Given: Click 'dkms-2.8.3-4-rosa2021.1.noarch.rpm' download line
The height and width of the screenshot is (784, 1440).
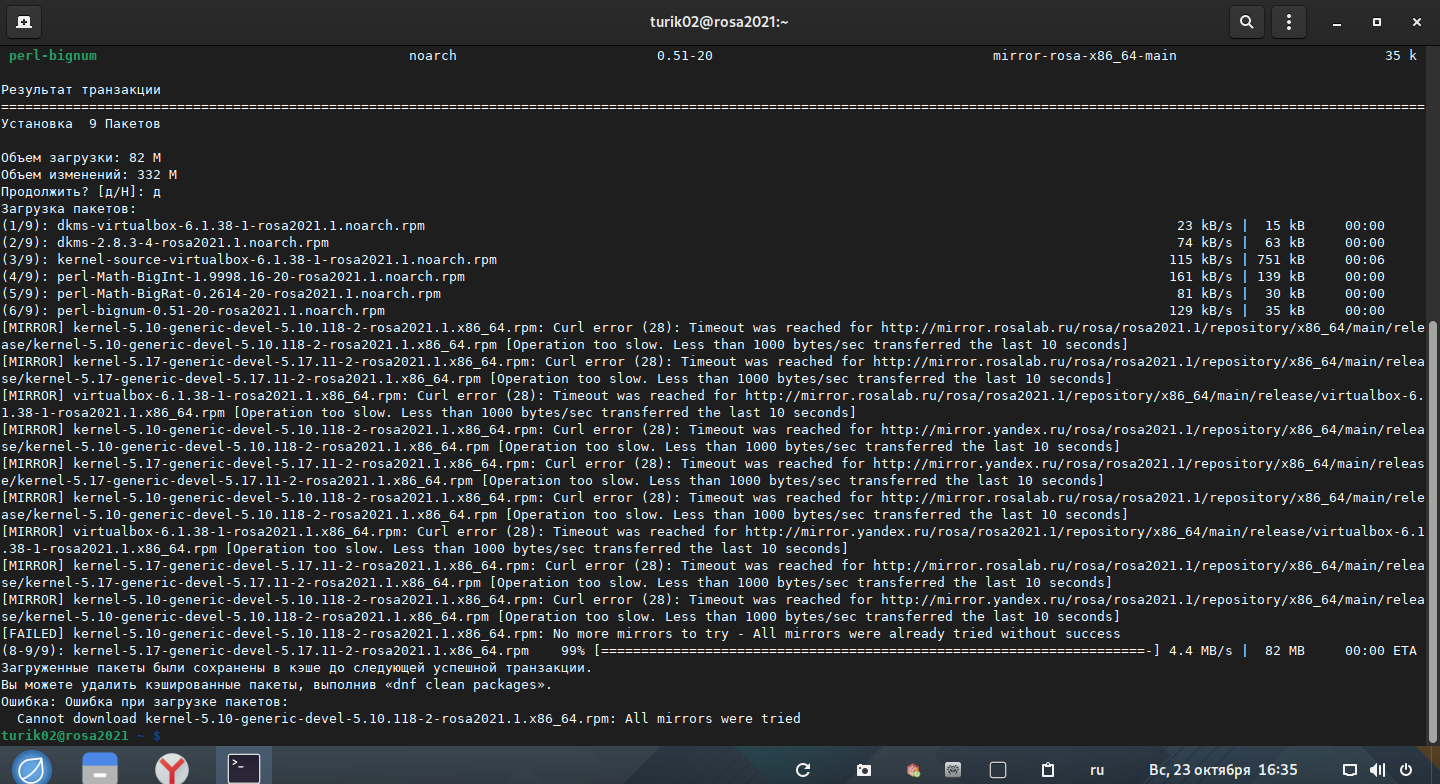Looking at the screenshot, I should [693, 243].
